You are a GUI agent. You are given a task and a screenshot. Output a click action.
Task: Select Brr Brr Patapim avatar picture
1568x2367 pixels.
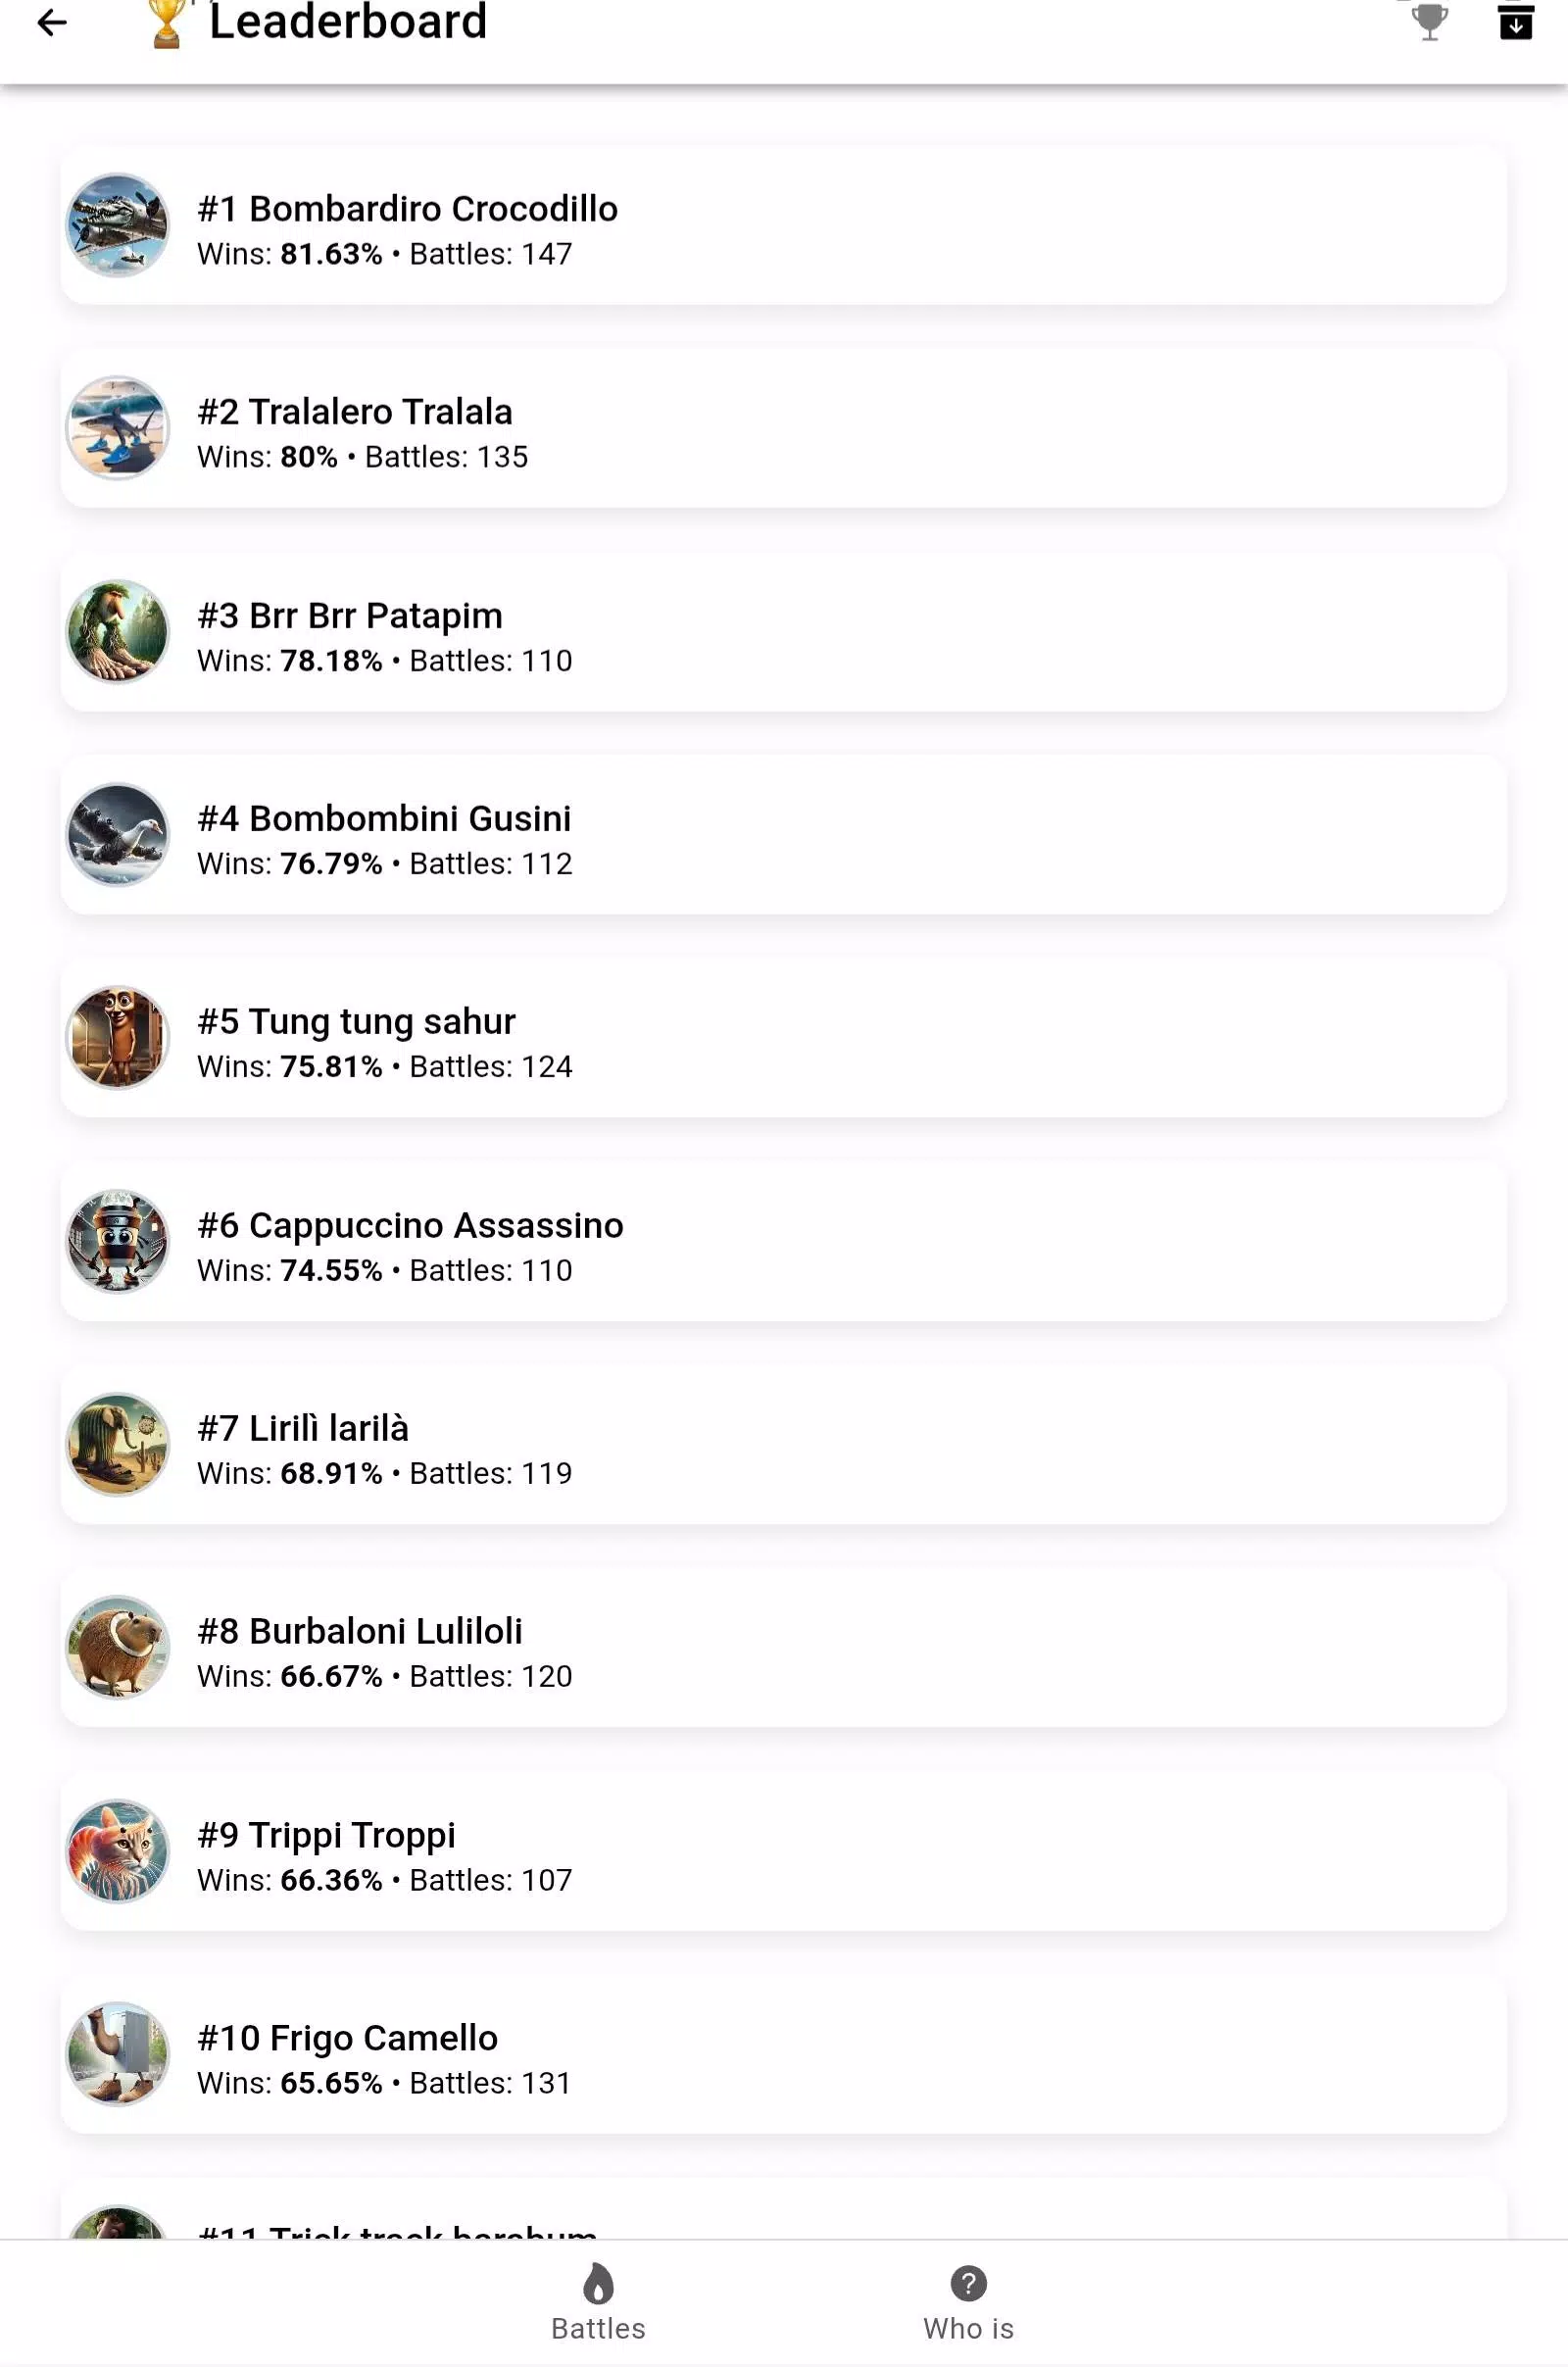[118, 632]
